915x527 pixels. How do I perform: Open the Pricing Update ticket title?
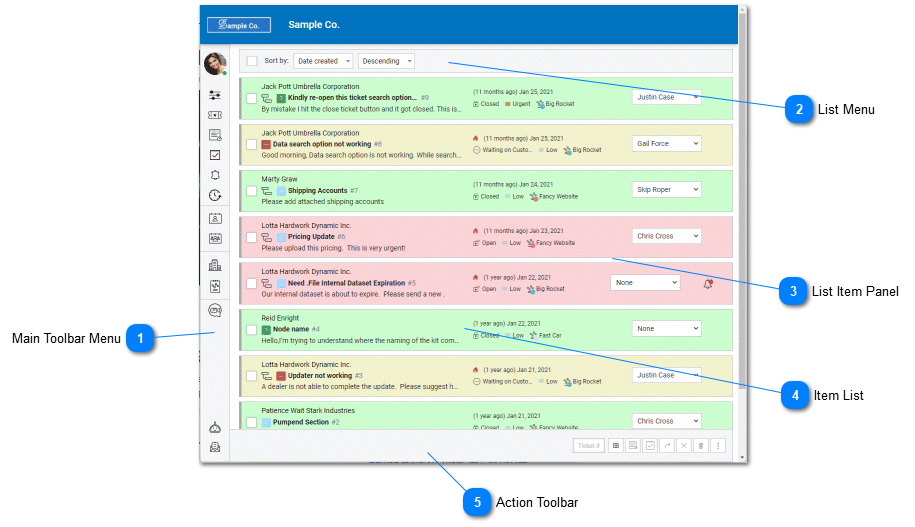coord(311,237)
